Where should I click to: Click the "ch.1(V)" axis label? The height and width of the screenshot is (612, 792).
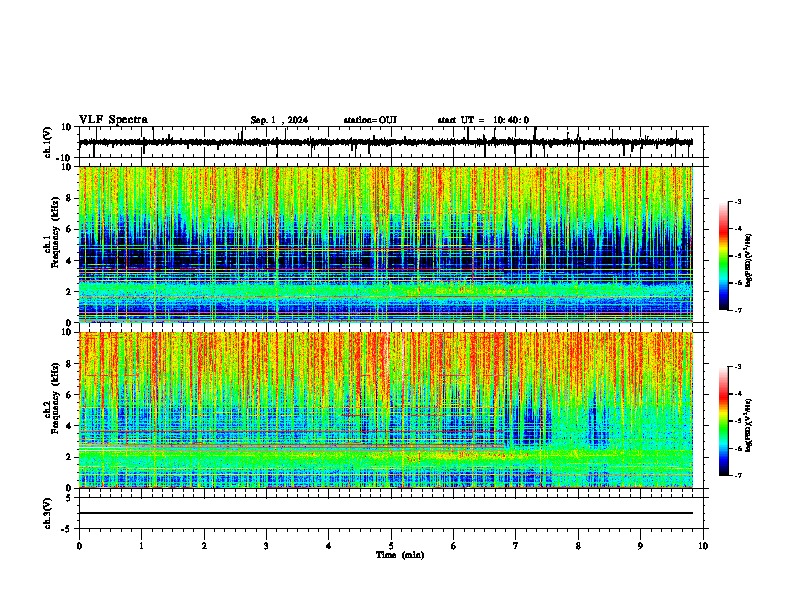pyautogui.click(x=48, y=142)
